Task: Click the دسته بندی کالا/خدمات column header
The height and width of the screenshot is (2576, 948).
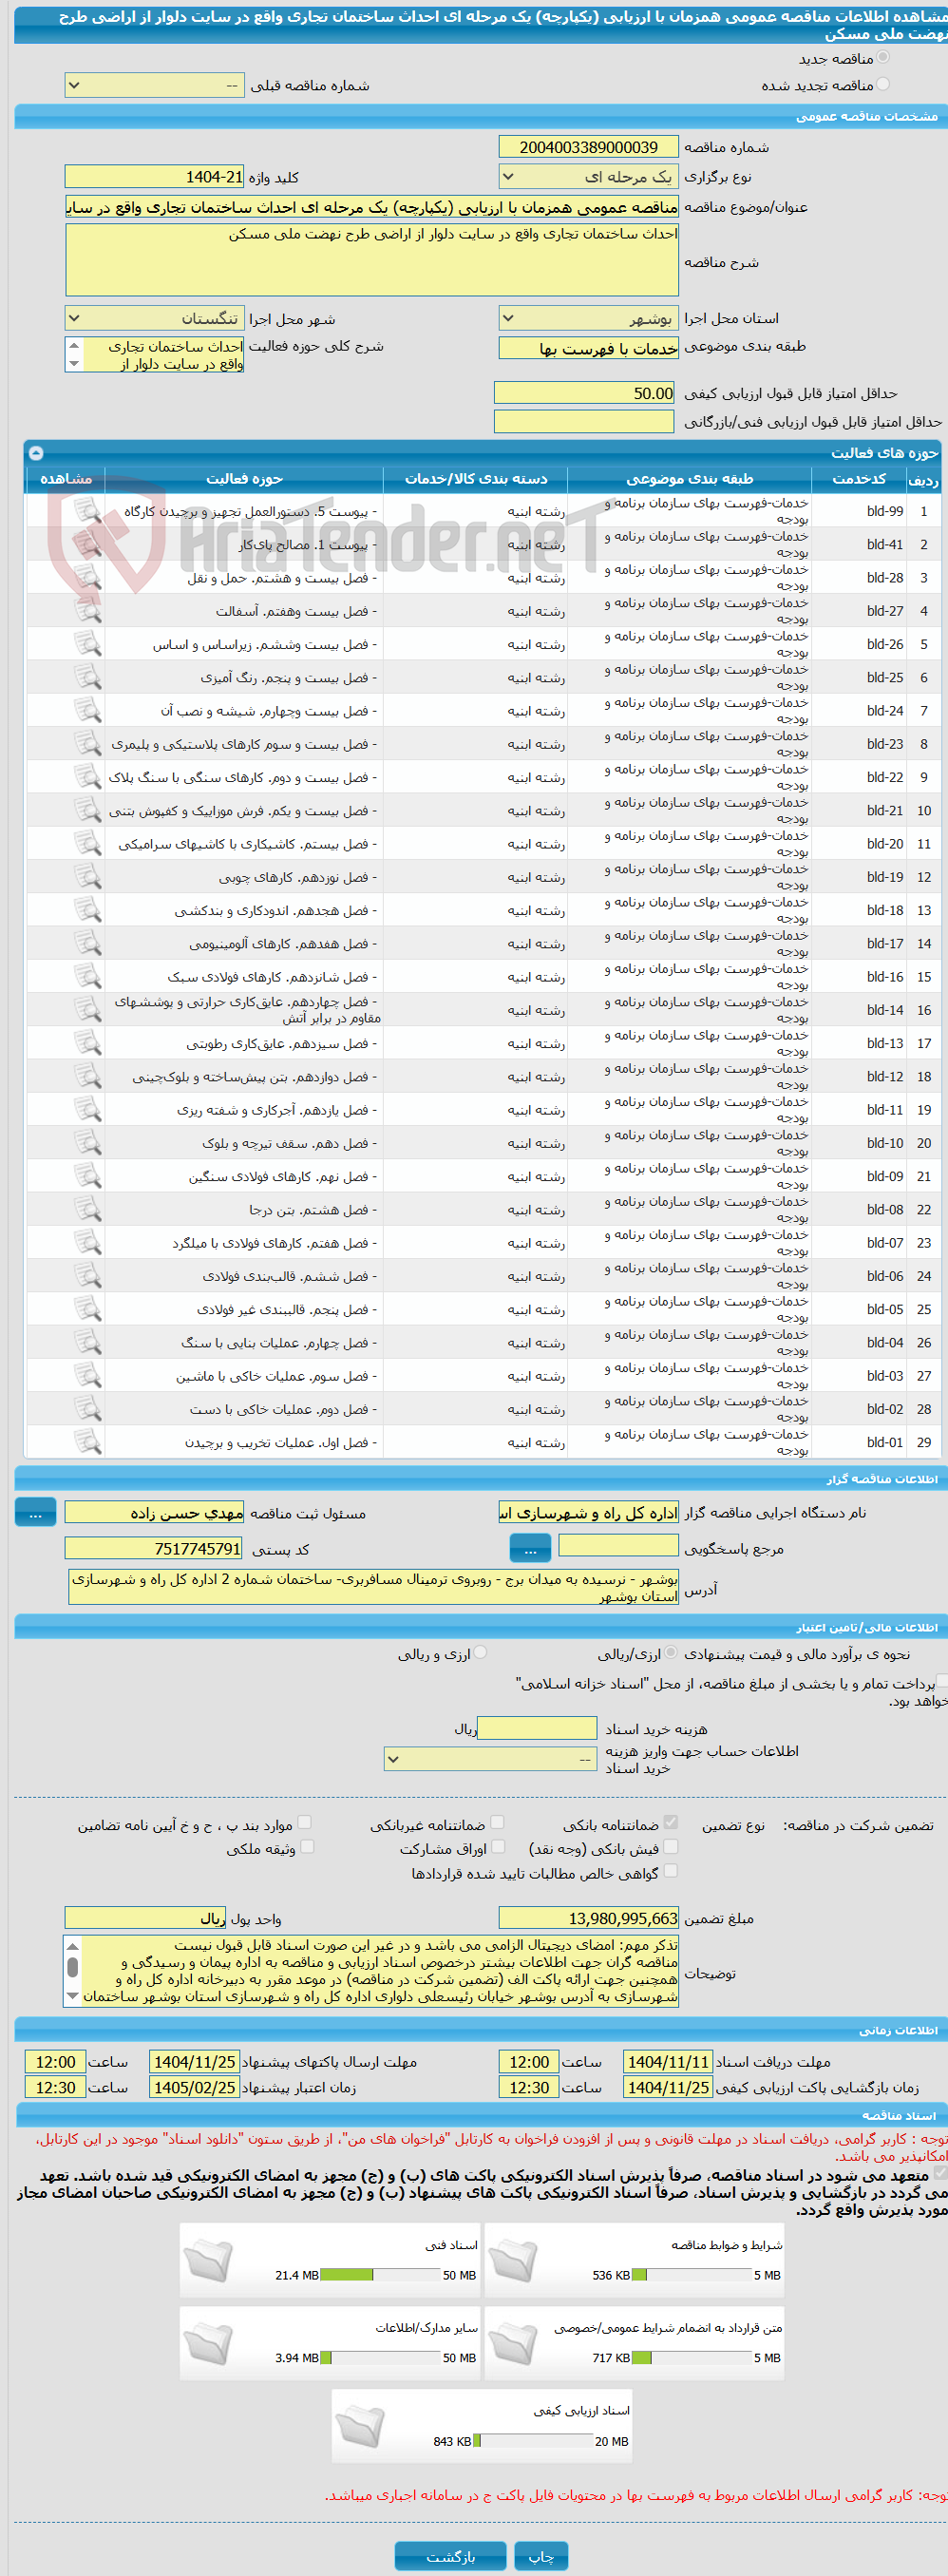Action: [x=475, y=479]
